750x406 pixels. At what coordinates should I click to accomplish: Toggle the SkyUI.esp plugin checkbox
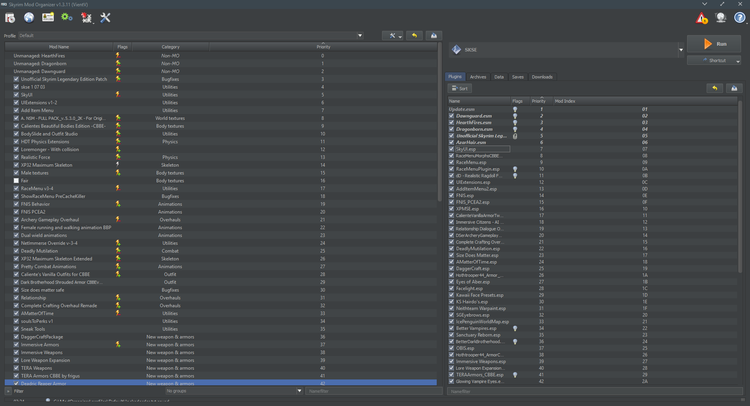coord(452,149)
